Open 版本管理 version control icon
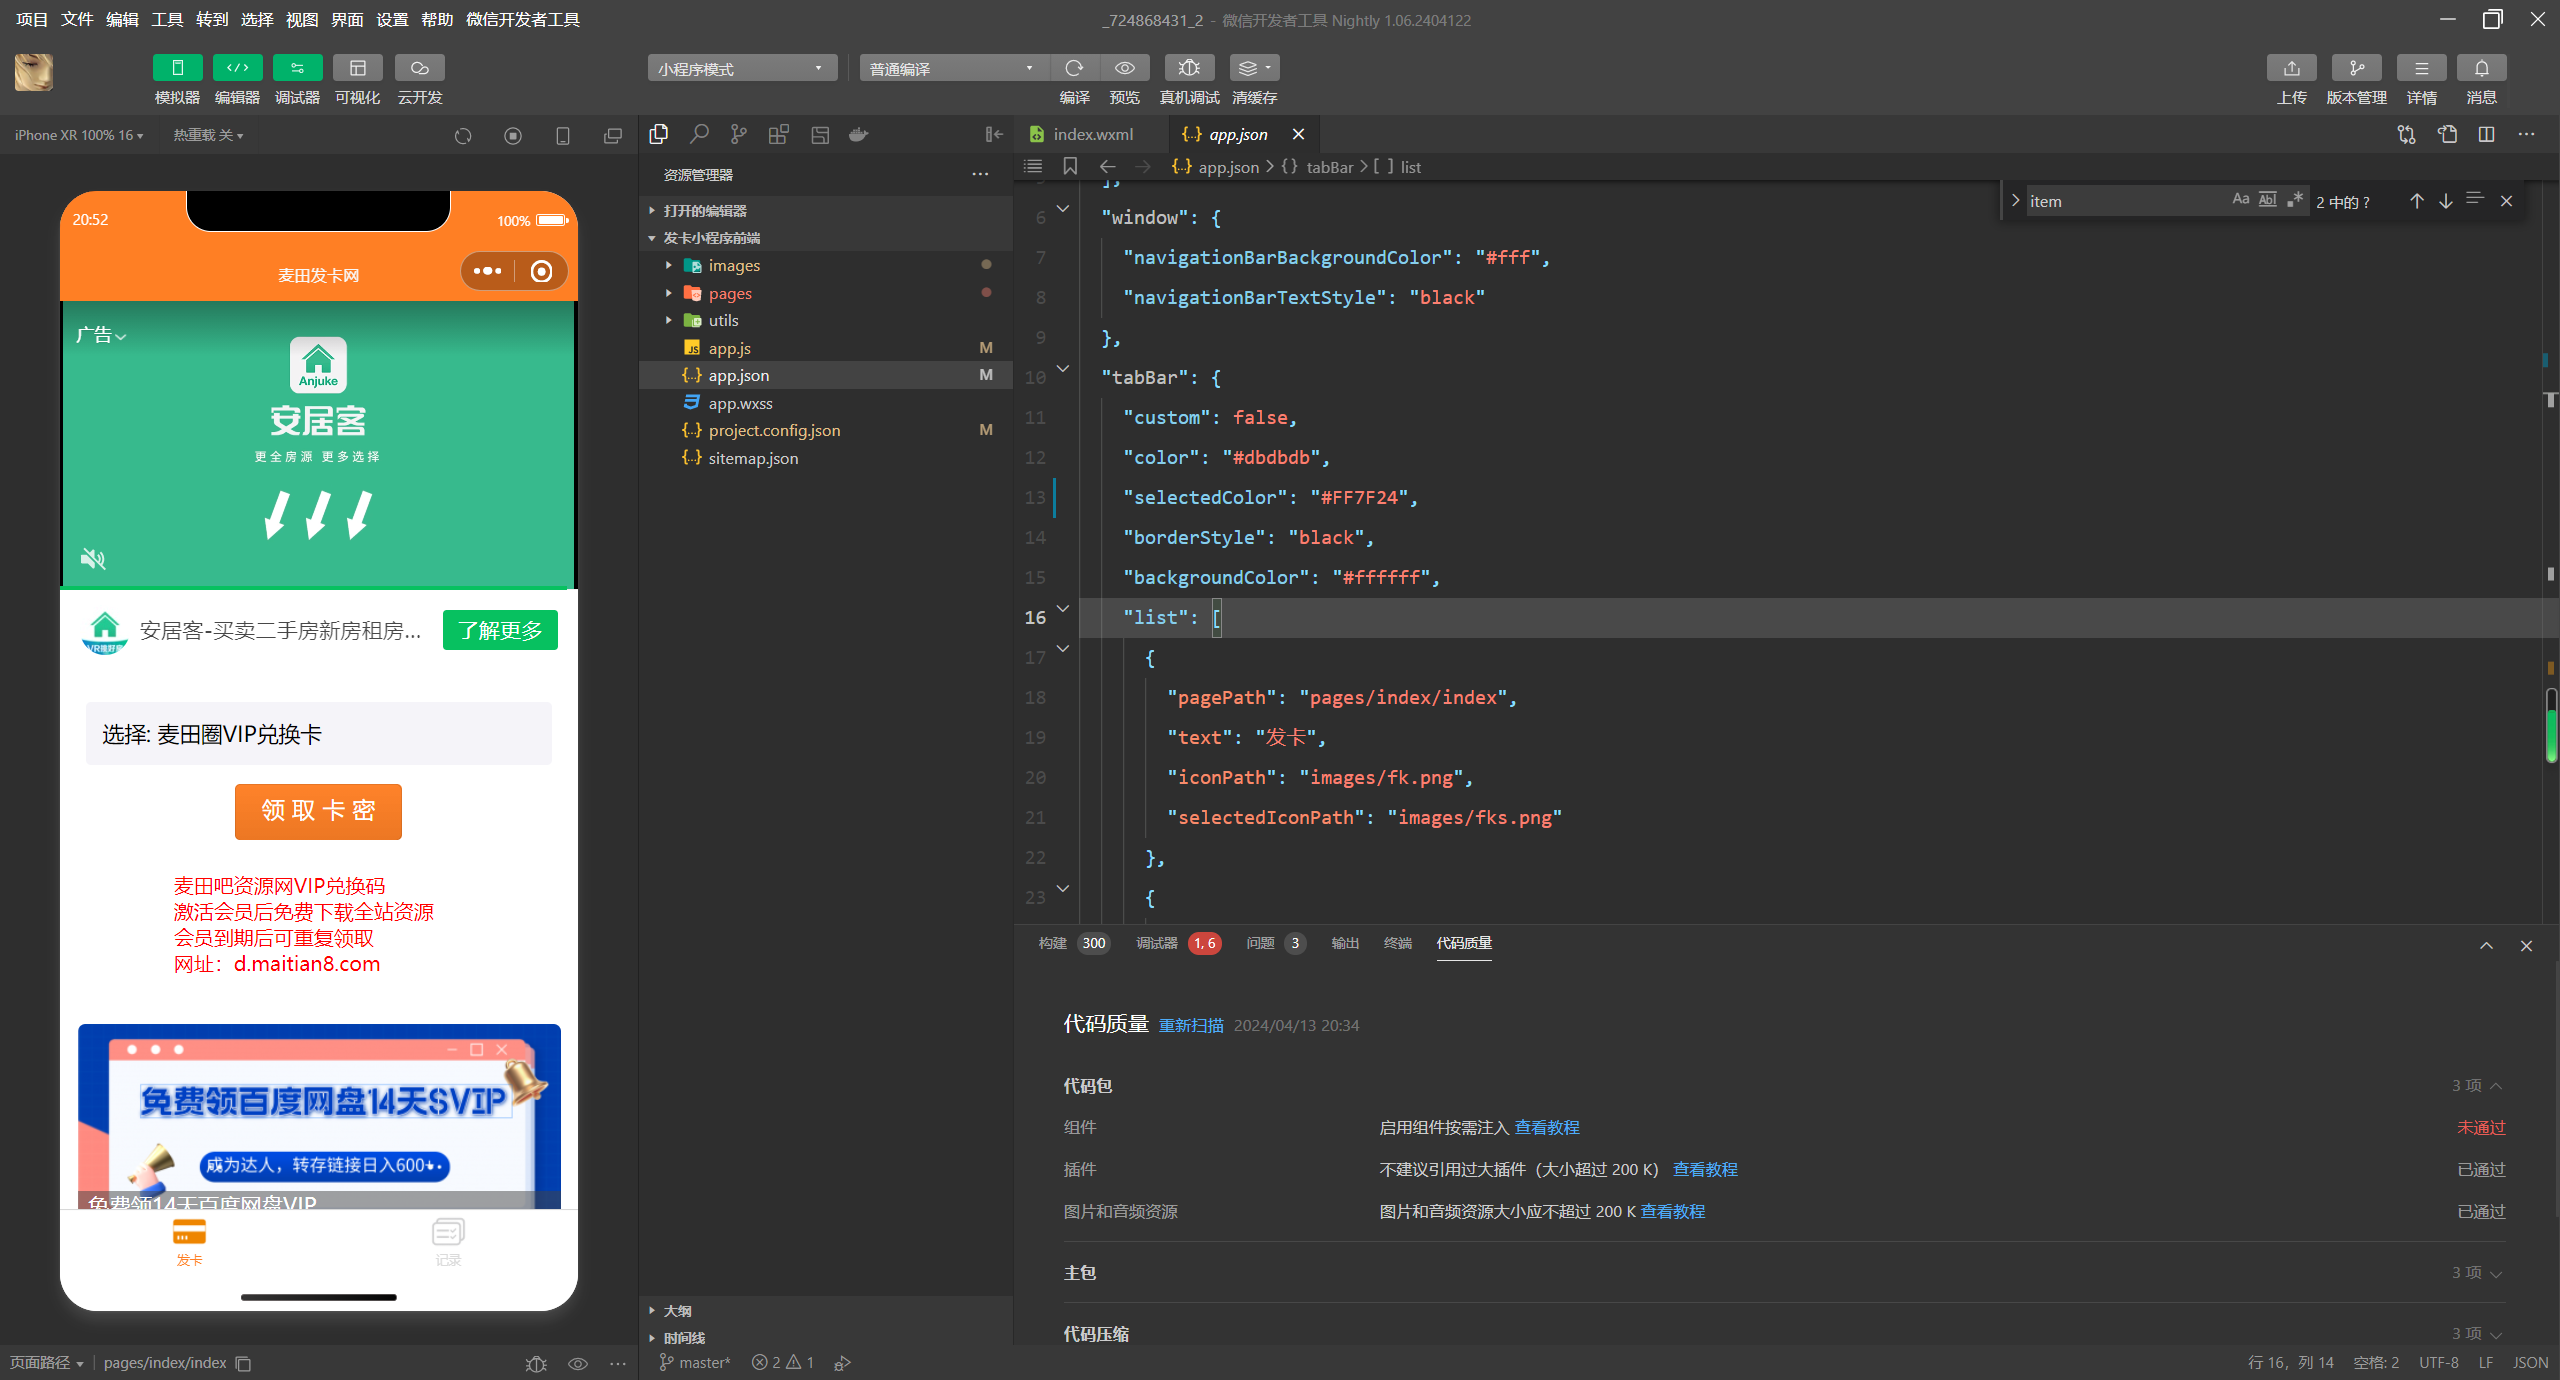The height and width of the screenshot is (1380, 2560). (2356, 68)
